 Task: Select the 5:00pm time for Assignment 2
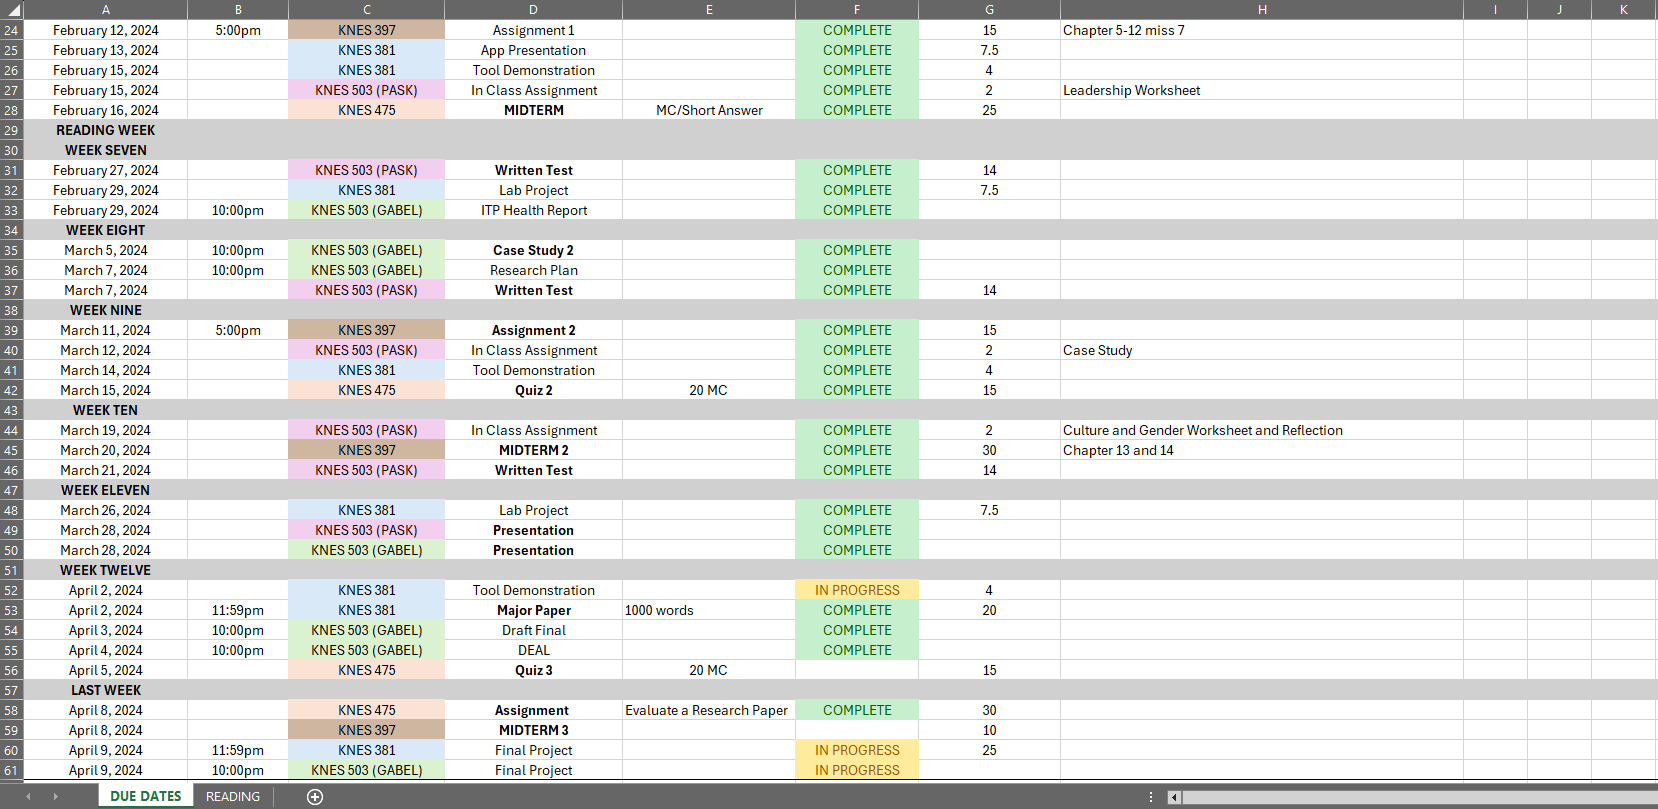point(238,330)
